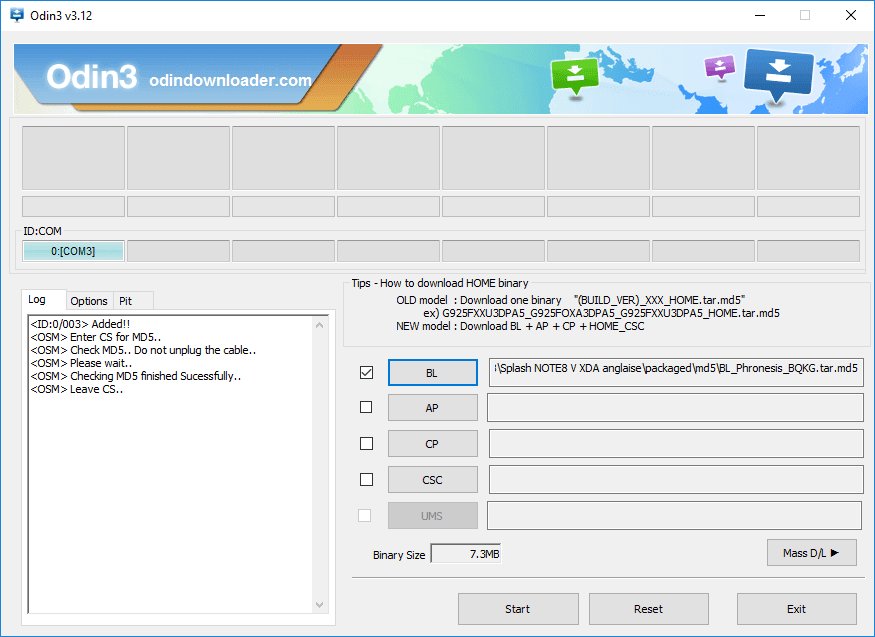875x637 pixels.
Task: Click the Binary Size label
Action: click(399, 555)
